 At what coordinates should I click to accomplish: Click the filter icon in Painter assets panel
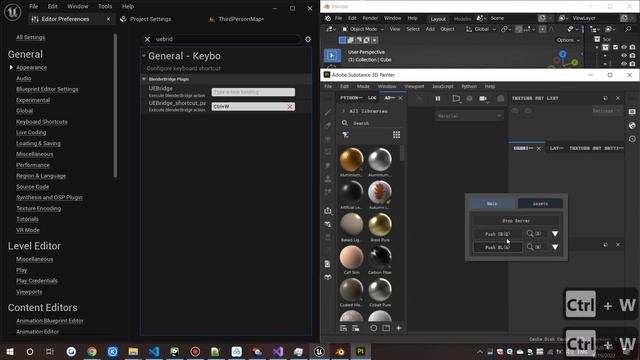point(345,135)
